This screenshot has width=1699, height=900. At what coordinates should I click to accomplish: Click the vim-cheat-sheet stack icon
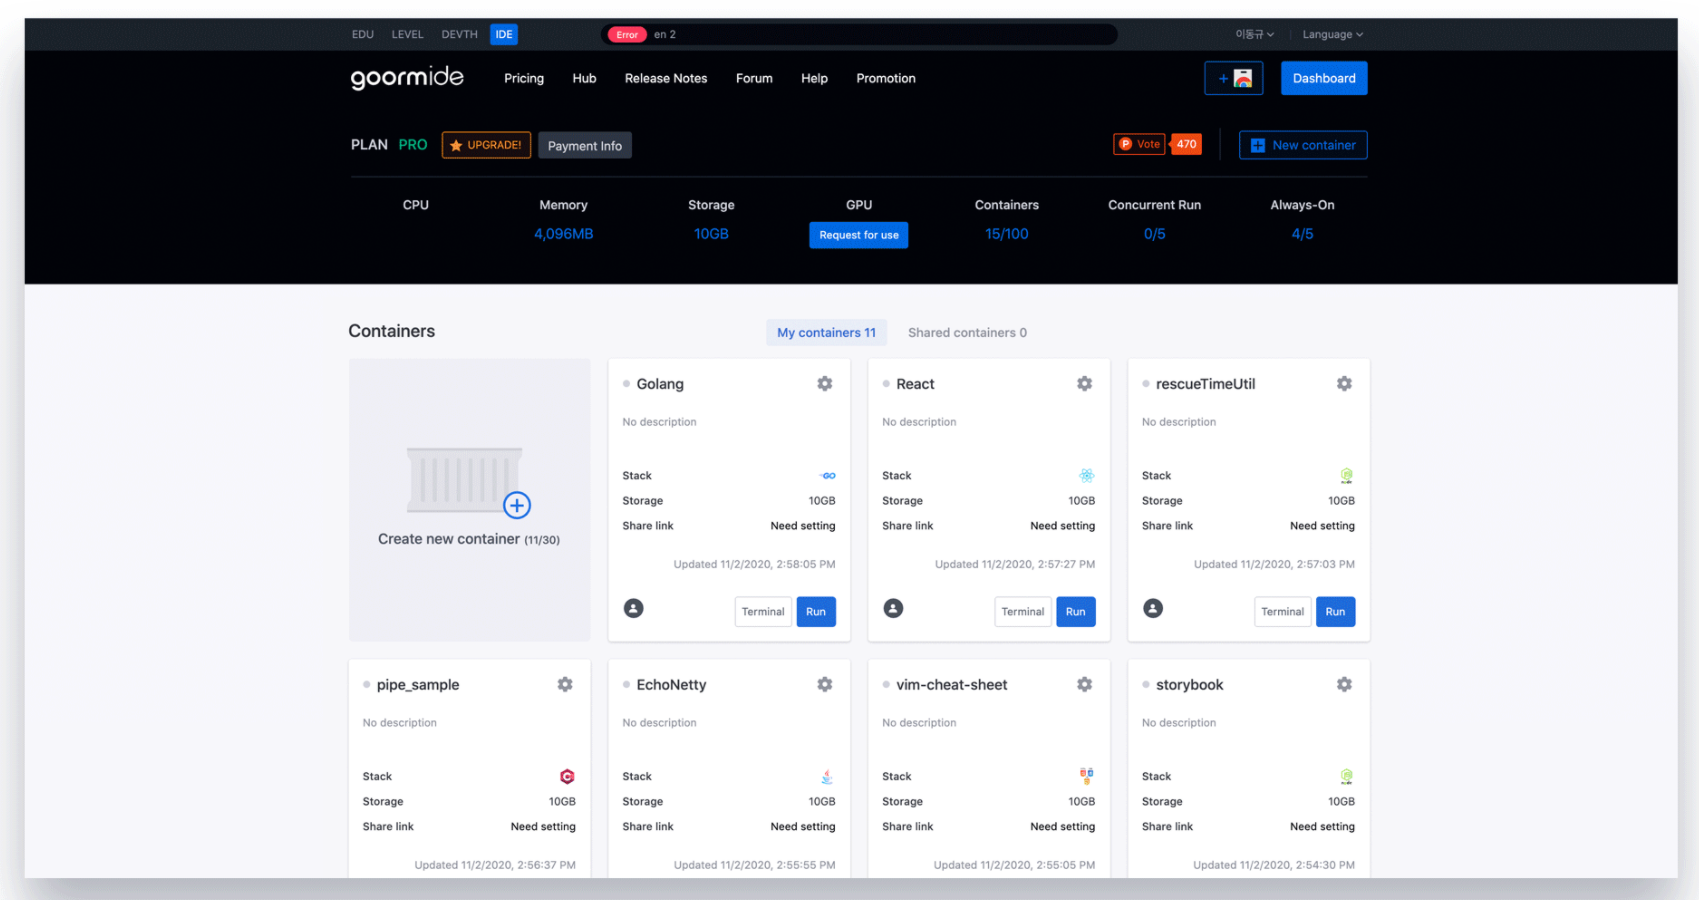1087,776
